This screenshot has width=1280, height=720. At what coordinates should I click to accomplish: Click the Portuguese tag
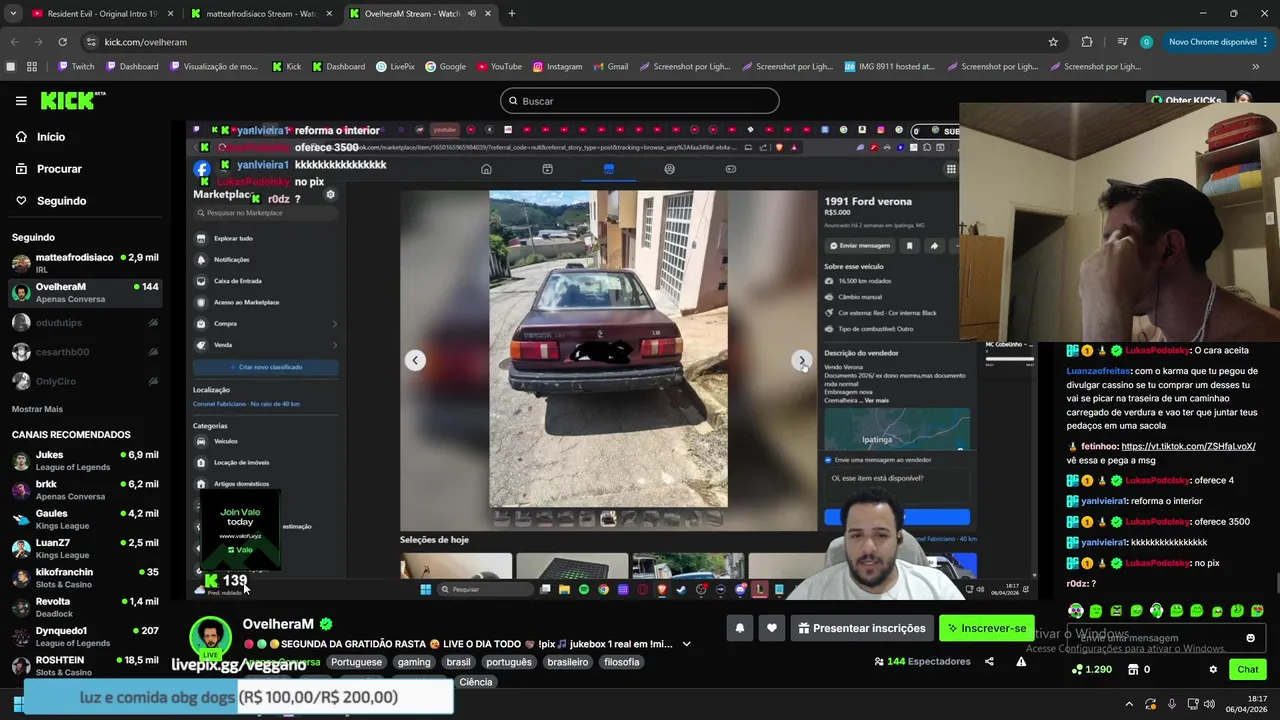pos(356,662)
